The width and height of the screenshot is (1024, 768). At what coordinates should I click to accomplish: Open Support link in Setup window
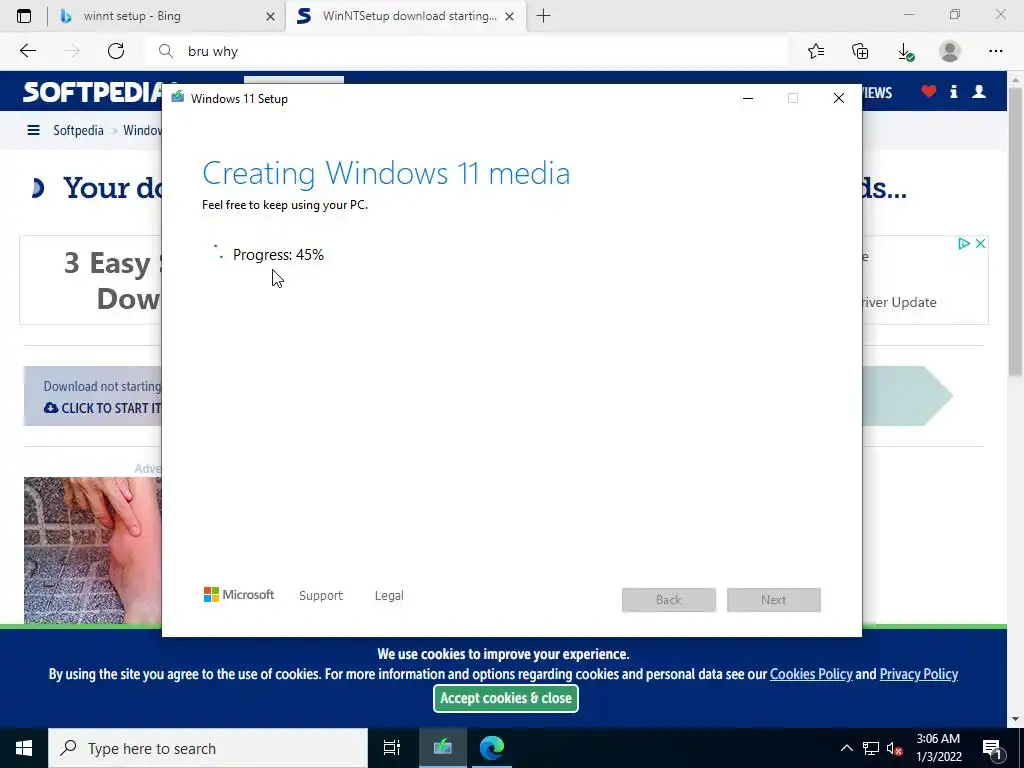[321, 596]
